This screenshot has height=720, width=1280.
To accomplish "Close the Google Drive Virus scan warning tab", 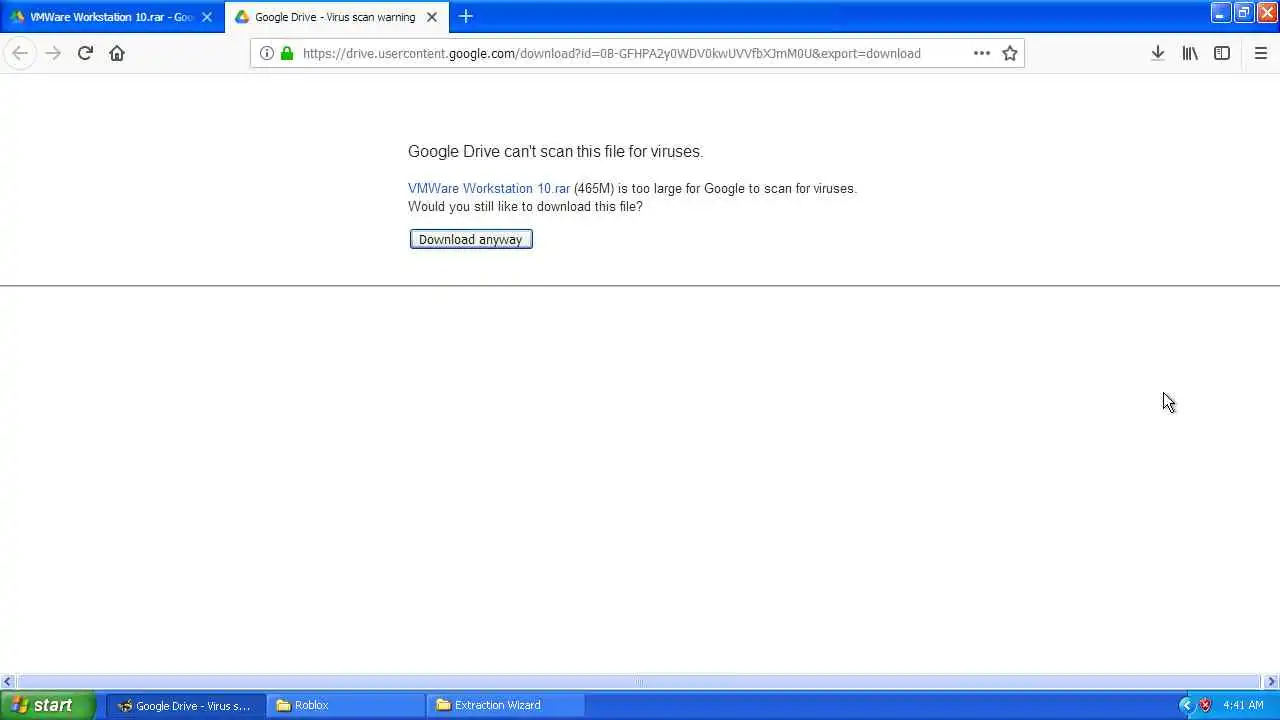I will click(432, 17).
